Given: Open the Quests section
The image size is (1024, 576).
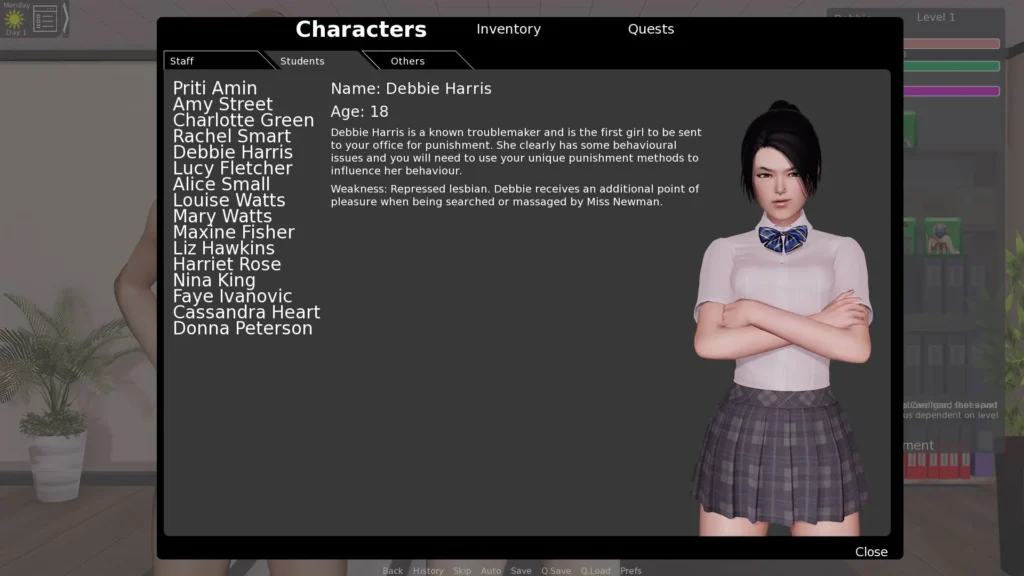Looking at the screenshot, I should tap(650, 29).
